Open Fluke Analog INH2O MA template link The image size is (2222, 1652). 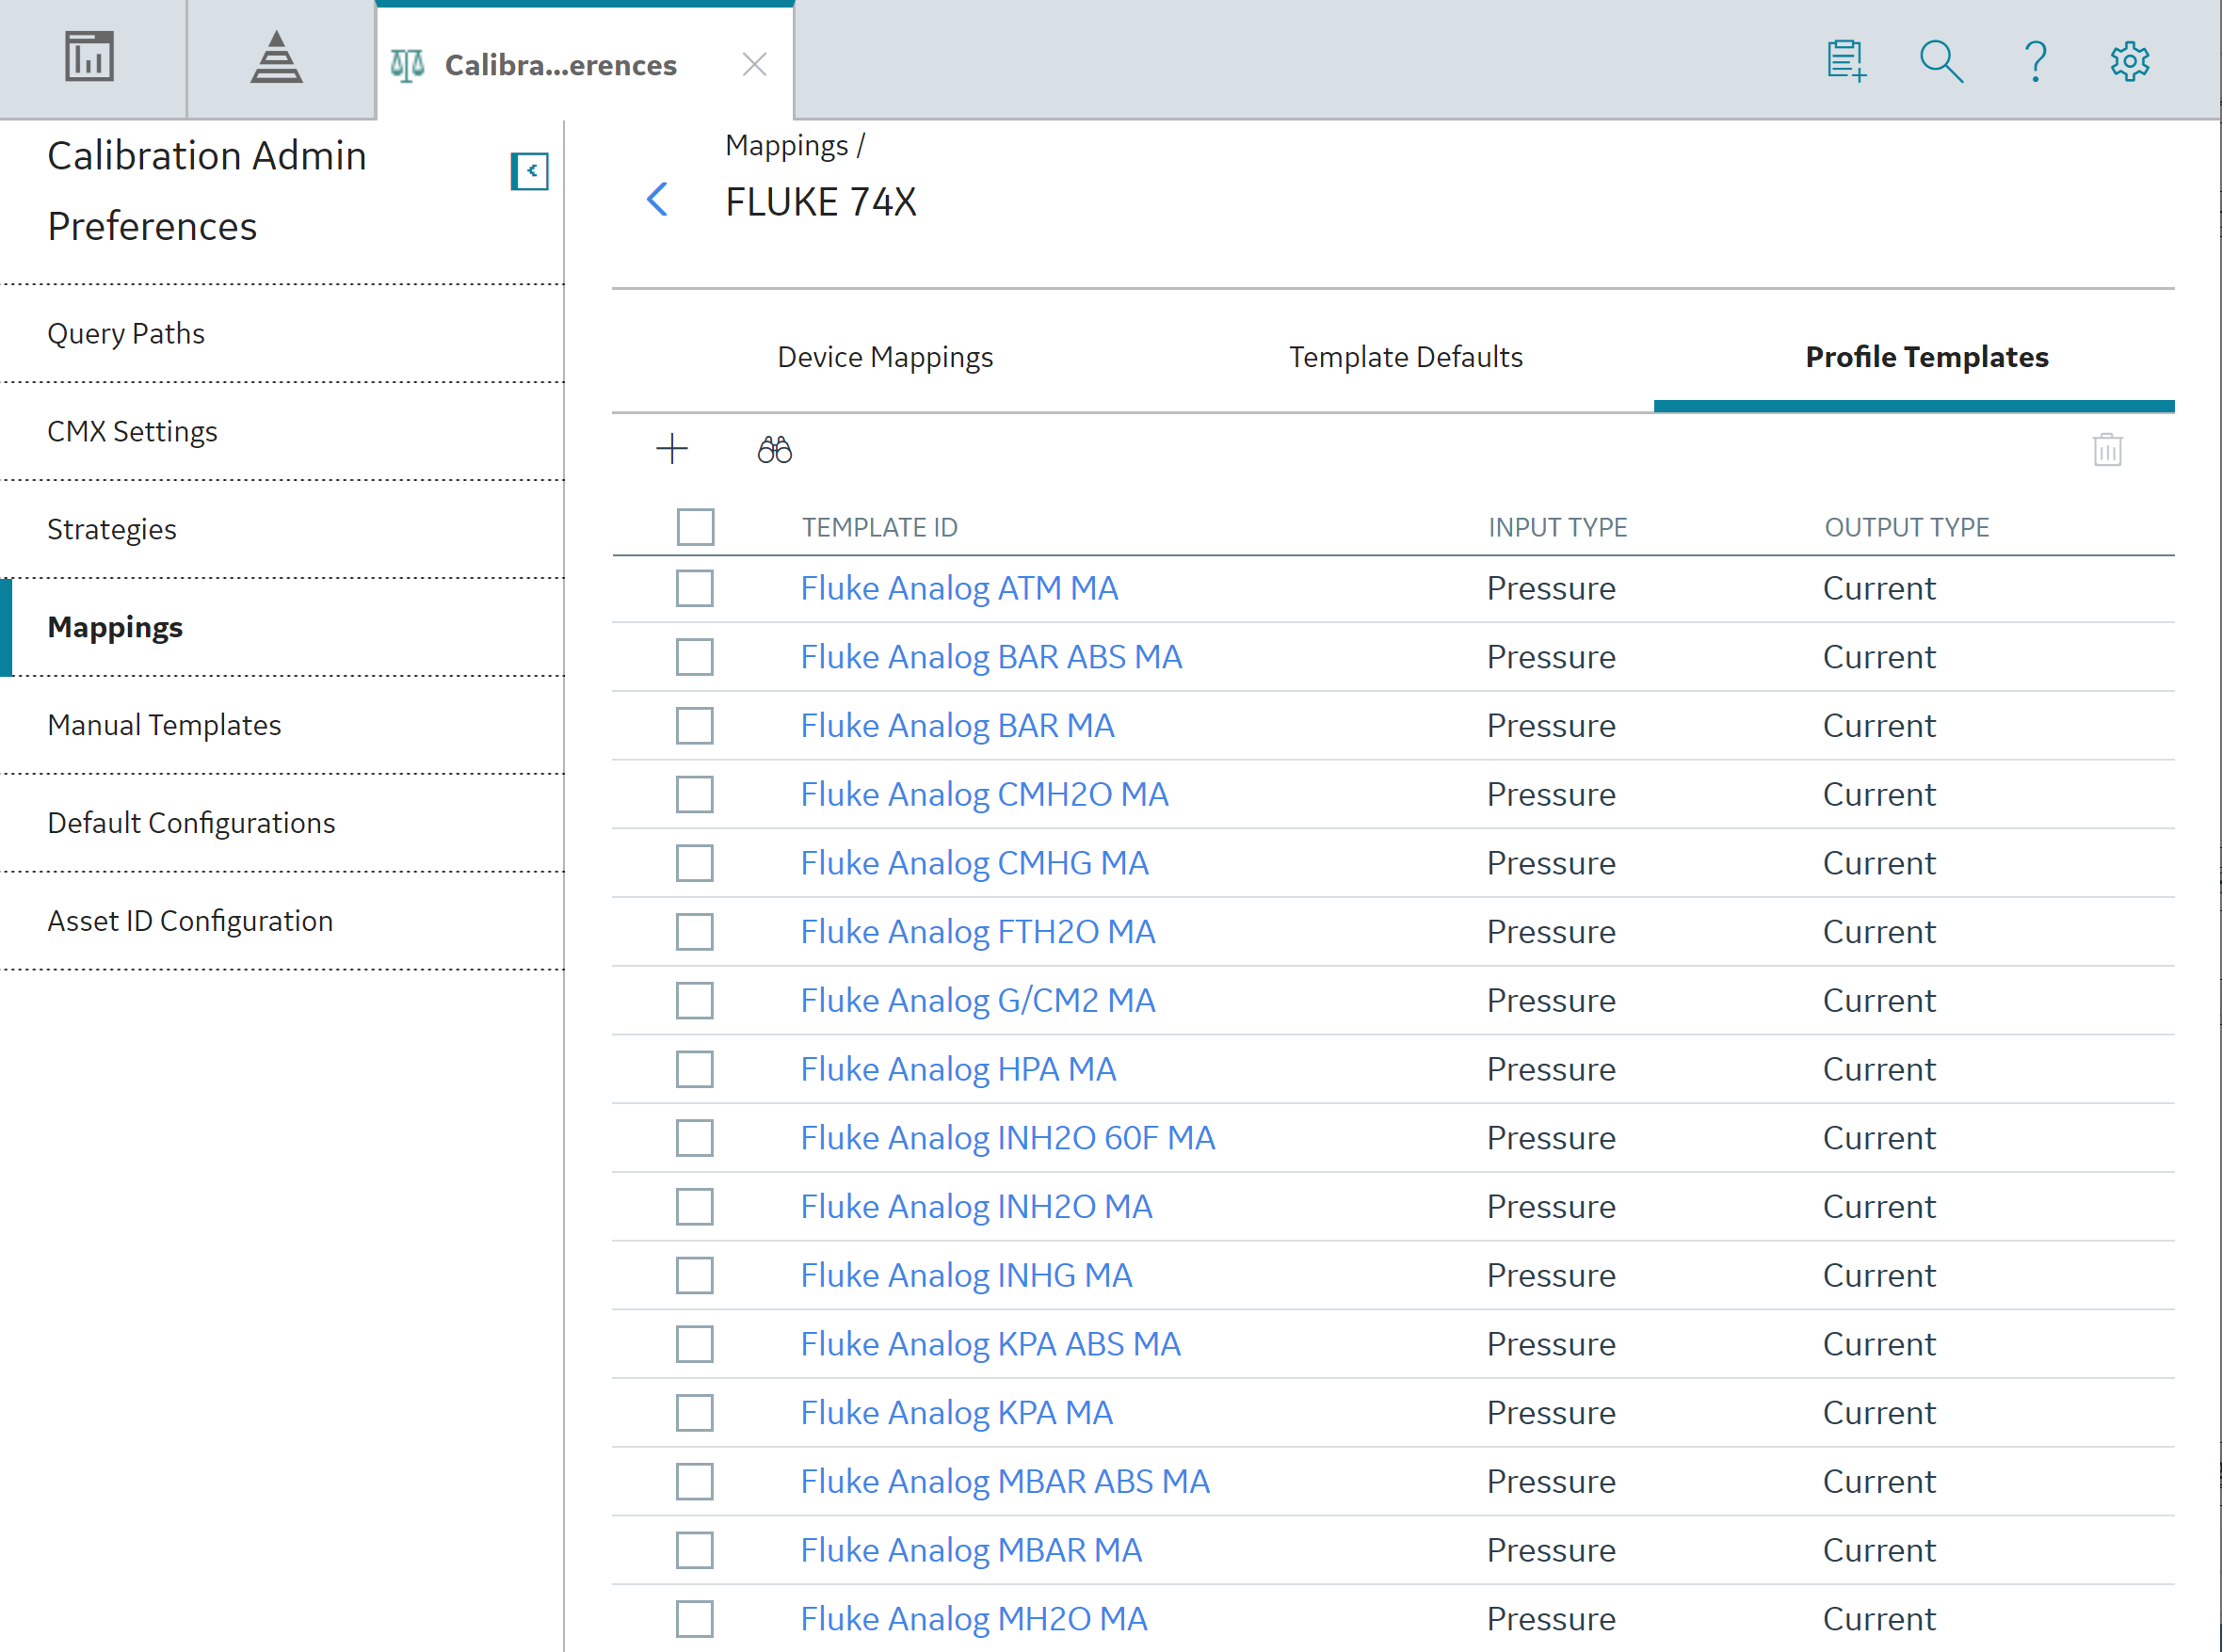pyautogui.click(x=976, y=1207)
